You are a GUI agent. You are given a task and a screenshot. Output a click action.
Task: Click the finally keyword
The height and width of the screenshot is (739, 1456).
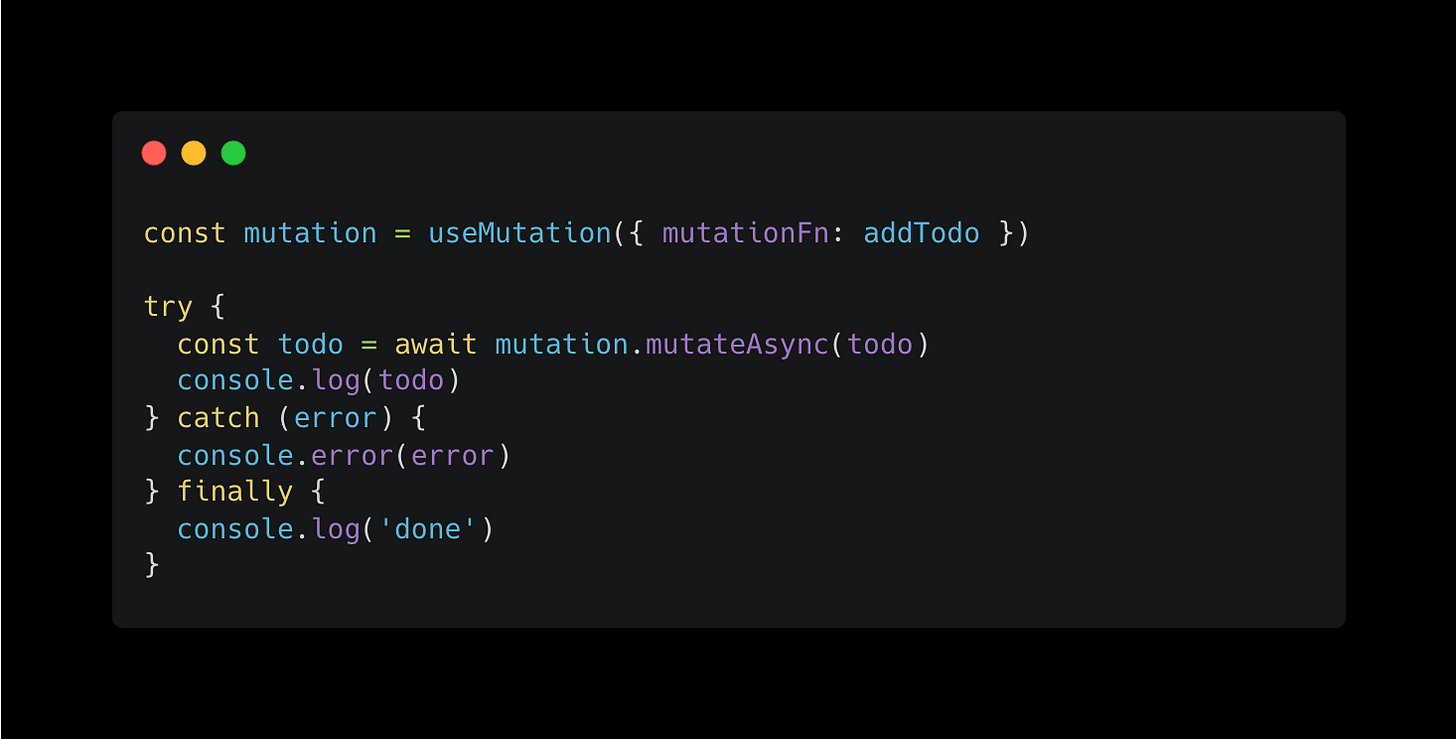point(235,491)
